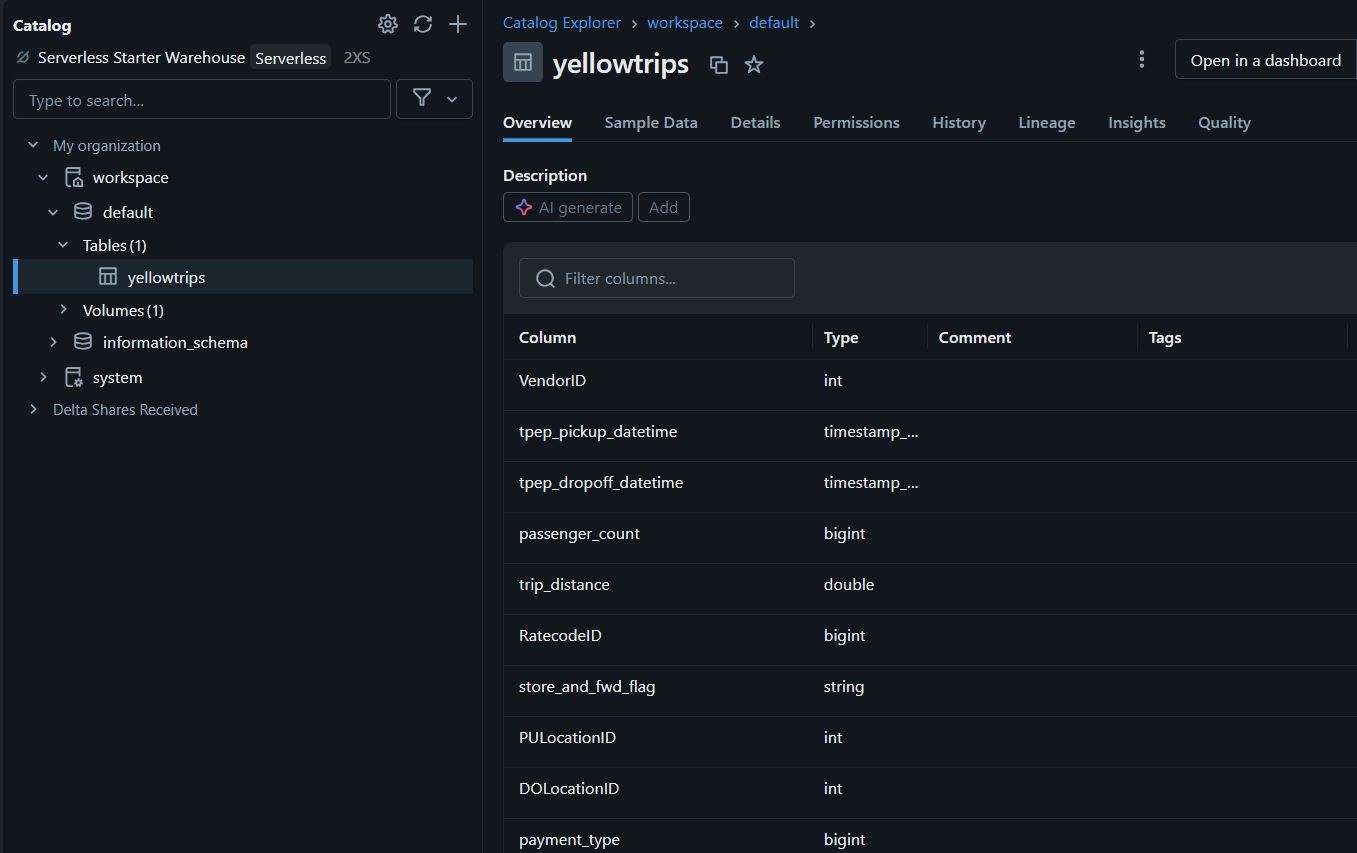
Task: Click the system catalog icon
Action: coord(73,377)
